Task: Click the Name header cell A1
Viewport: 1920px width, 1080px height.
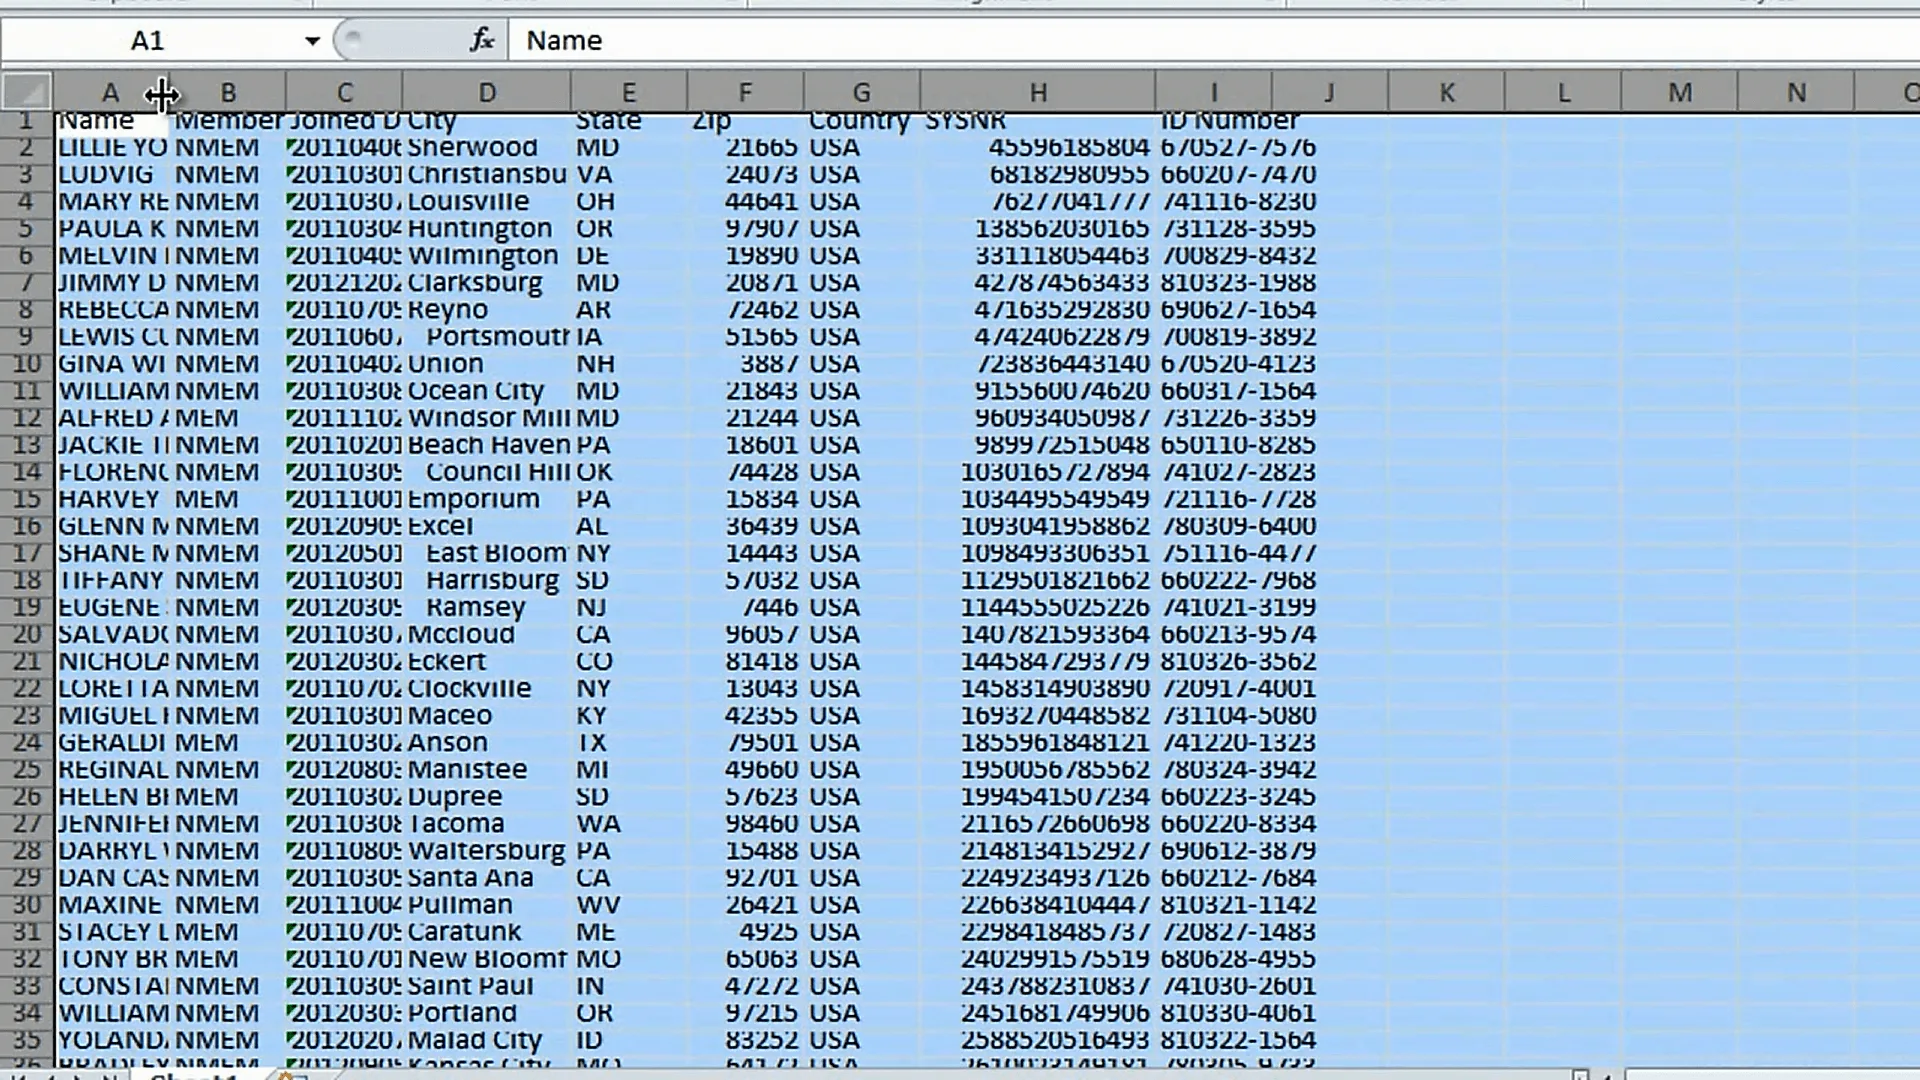Action: tap(111, 122)
